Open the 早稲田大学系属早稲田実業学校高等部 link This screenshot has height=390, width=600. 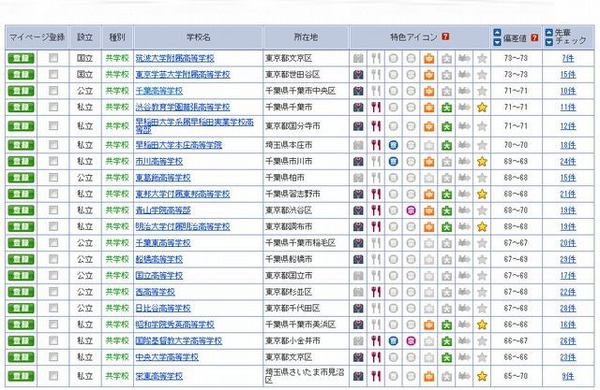point(194,126)
